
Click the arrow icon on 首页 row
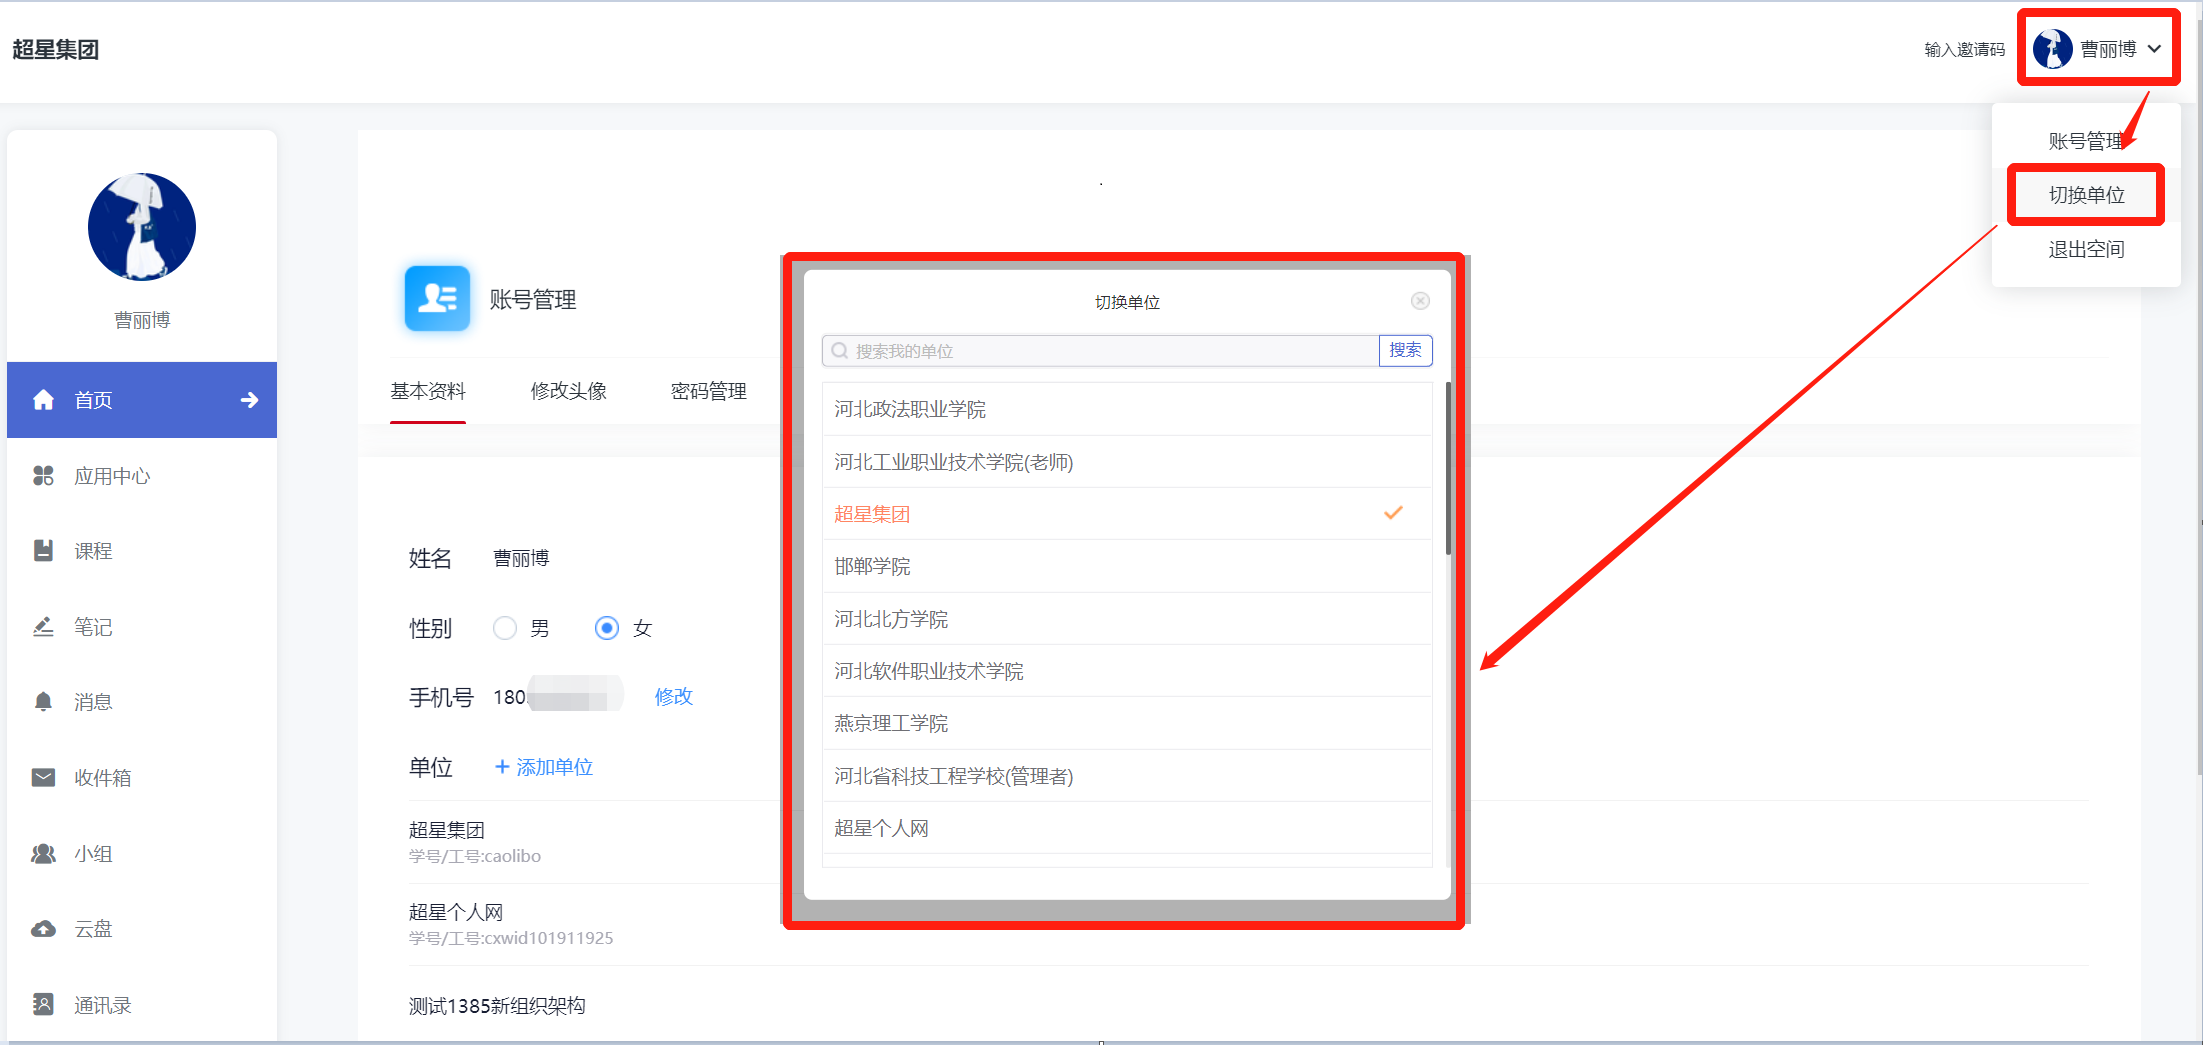click(x=250, y=400)
